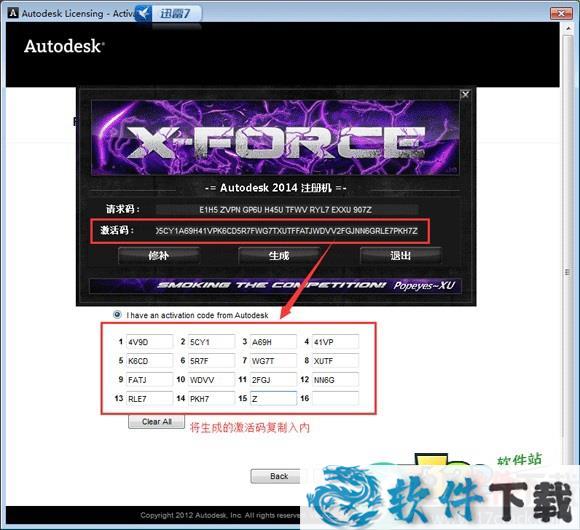Select 'I have an activation code from Autodesk'
This screenshot has width=580, height=530.
click(x=117, y=315)
